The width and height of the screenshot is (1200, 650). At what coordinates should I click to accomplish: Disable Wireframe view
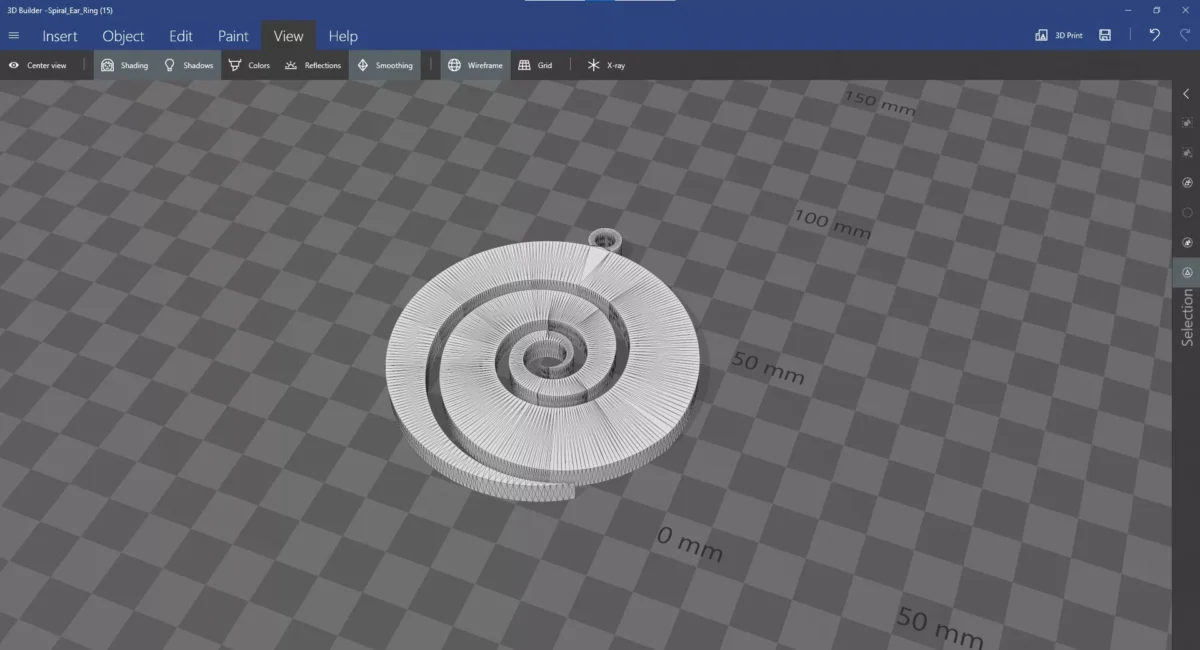coord(475,65)
